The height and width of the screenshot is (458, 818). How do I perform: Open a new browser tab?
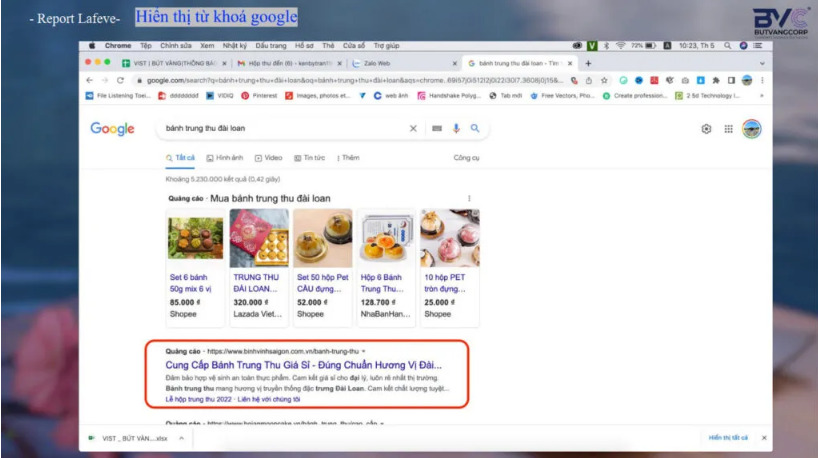tap(588, 63)
